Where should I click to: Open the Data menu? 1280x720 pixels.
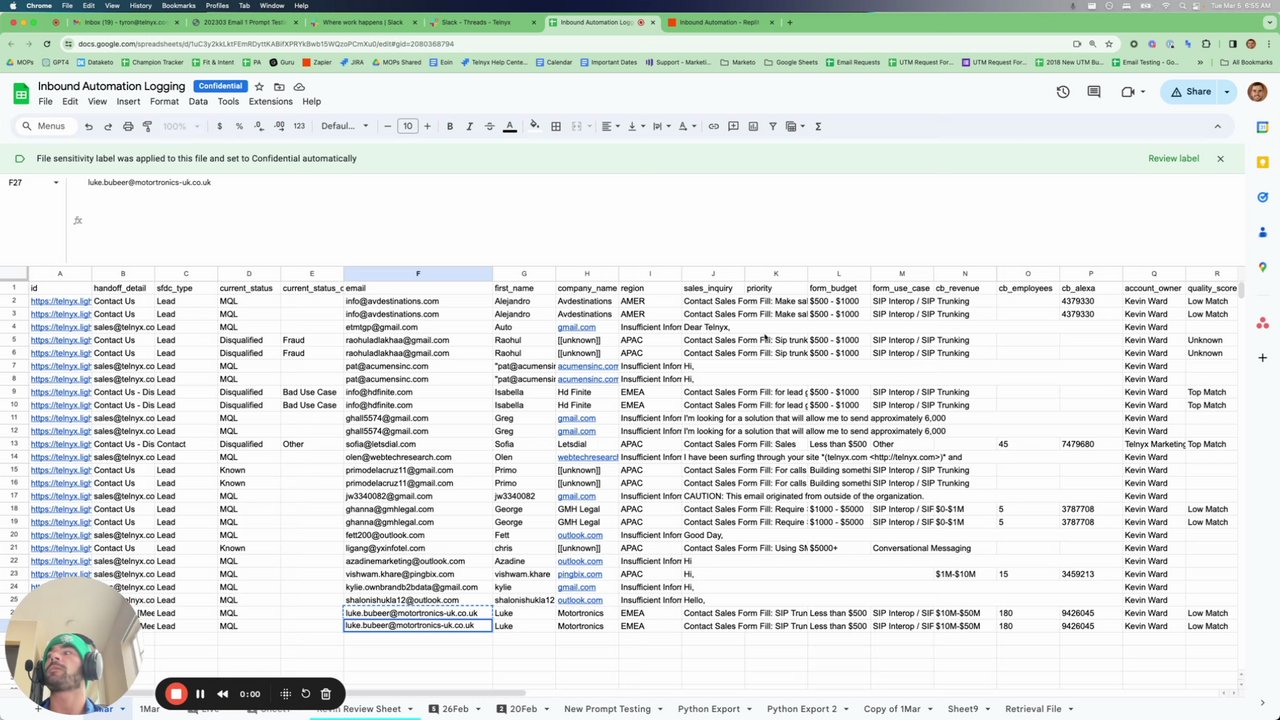click(x=198, y=102)
